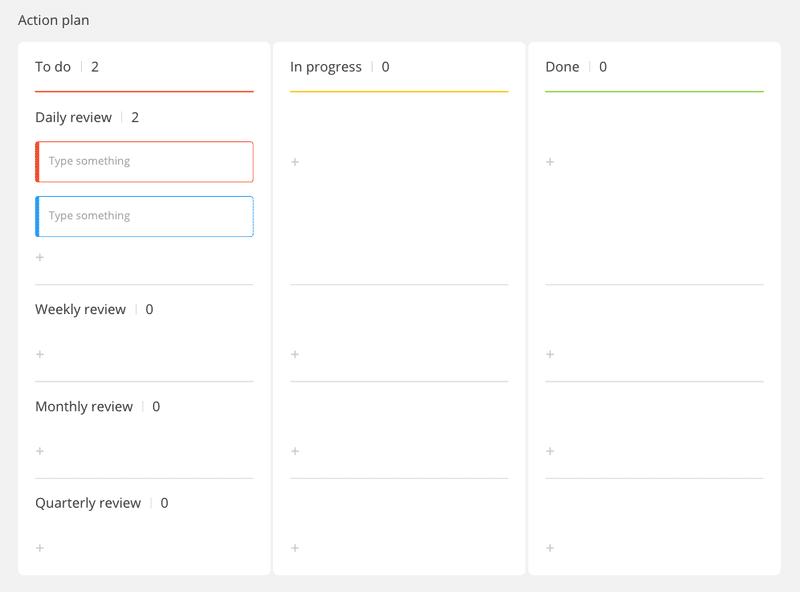Add Daily review card in Done column
This screenshot has height=592, width=800.
[x=550, y=162]
